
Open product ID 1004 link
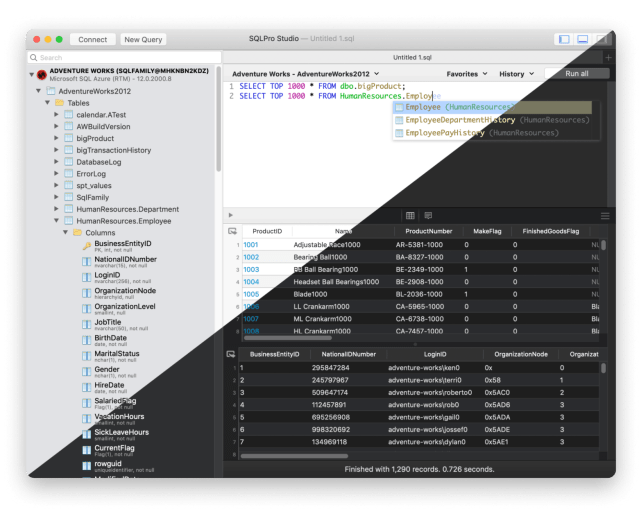pos(251,282)
